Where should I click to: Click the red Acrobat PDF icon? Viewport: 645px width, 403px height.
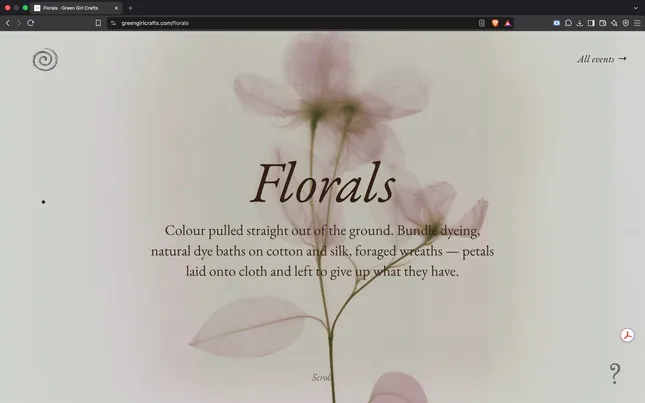pos(627,335)
